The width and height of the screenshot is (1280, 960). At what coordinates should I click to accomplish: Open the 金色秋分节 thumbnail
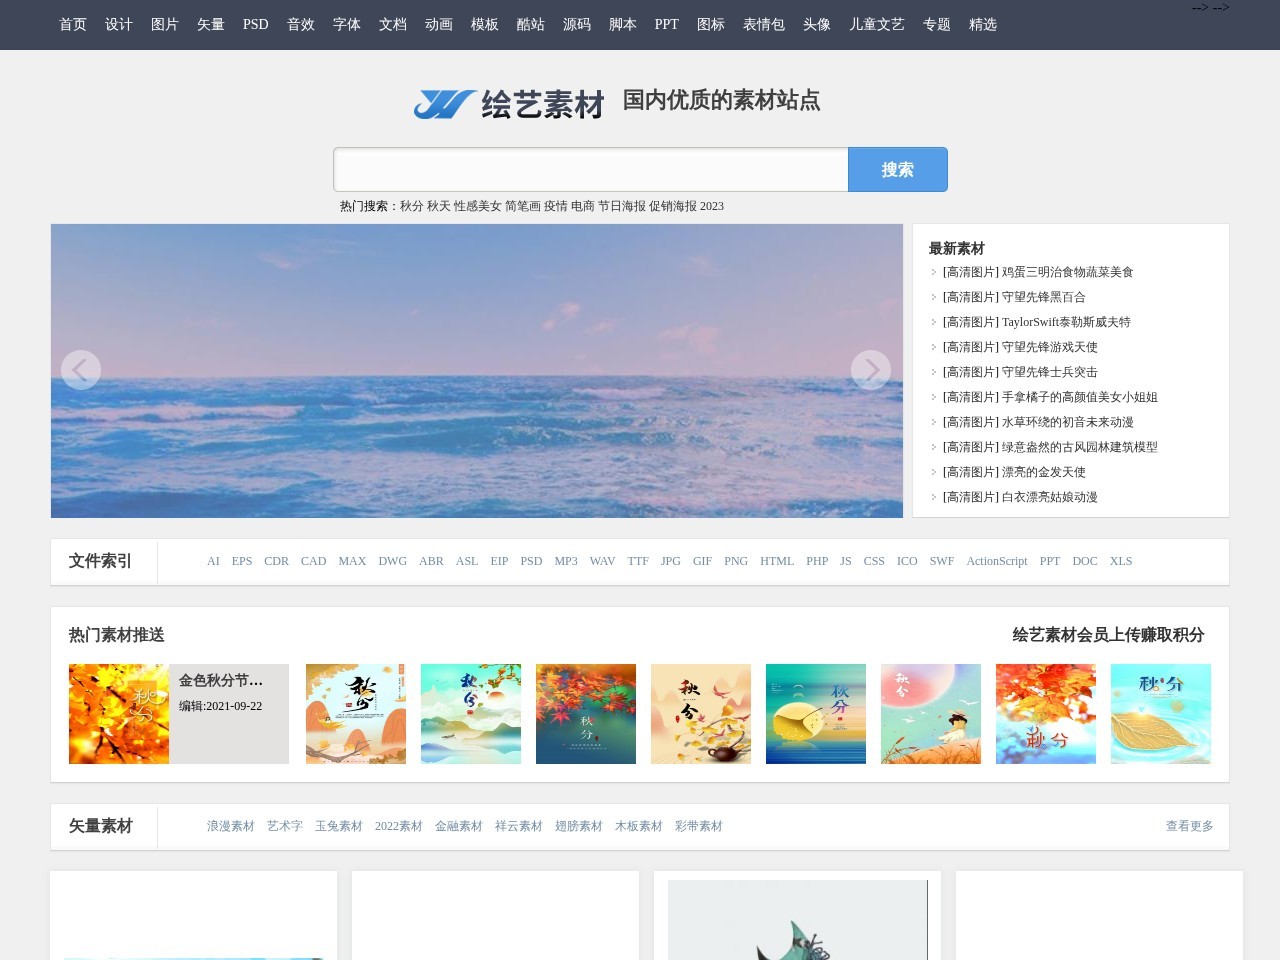pos(118,713)
